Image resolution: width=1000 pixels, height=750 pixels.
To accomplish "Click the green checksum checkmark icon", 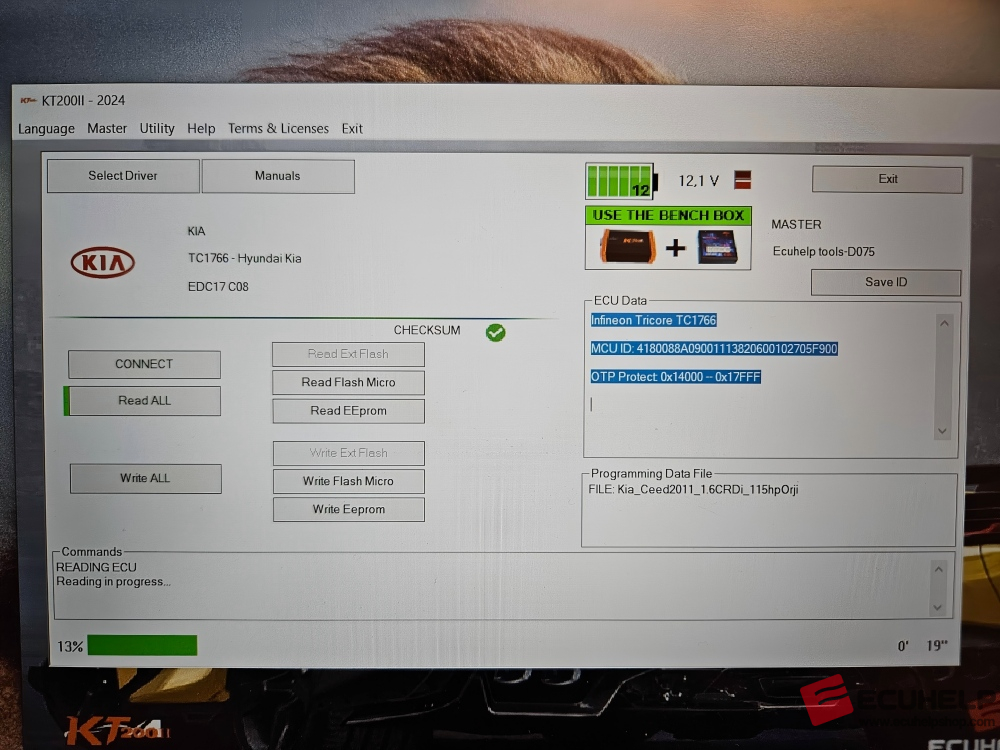I will coord(495,332).
